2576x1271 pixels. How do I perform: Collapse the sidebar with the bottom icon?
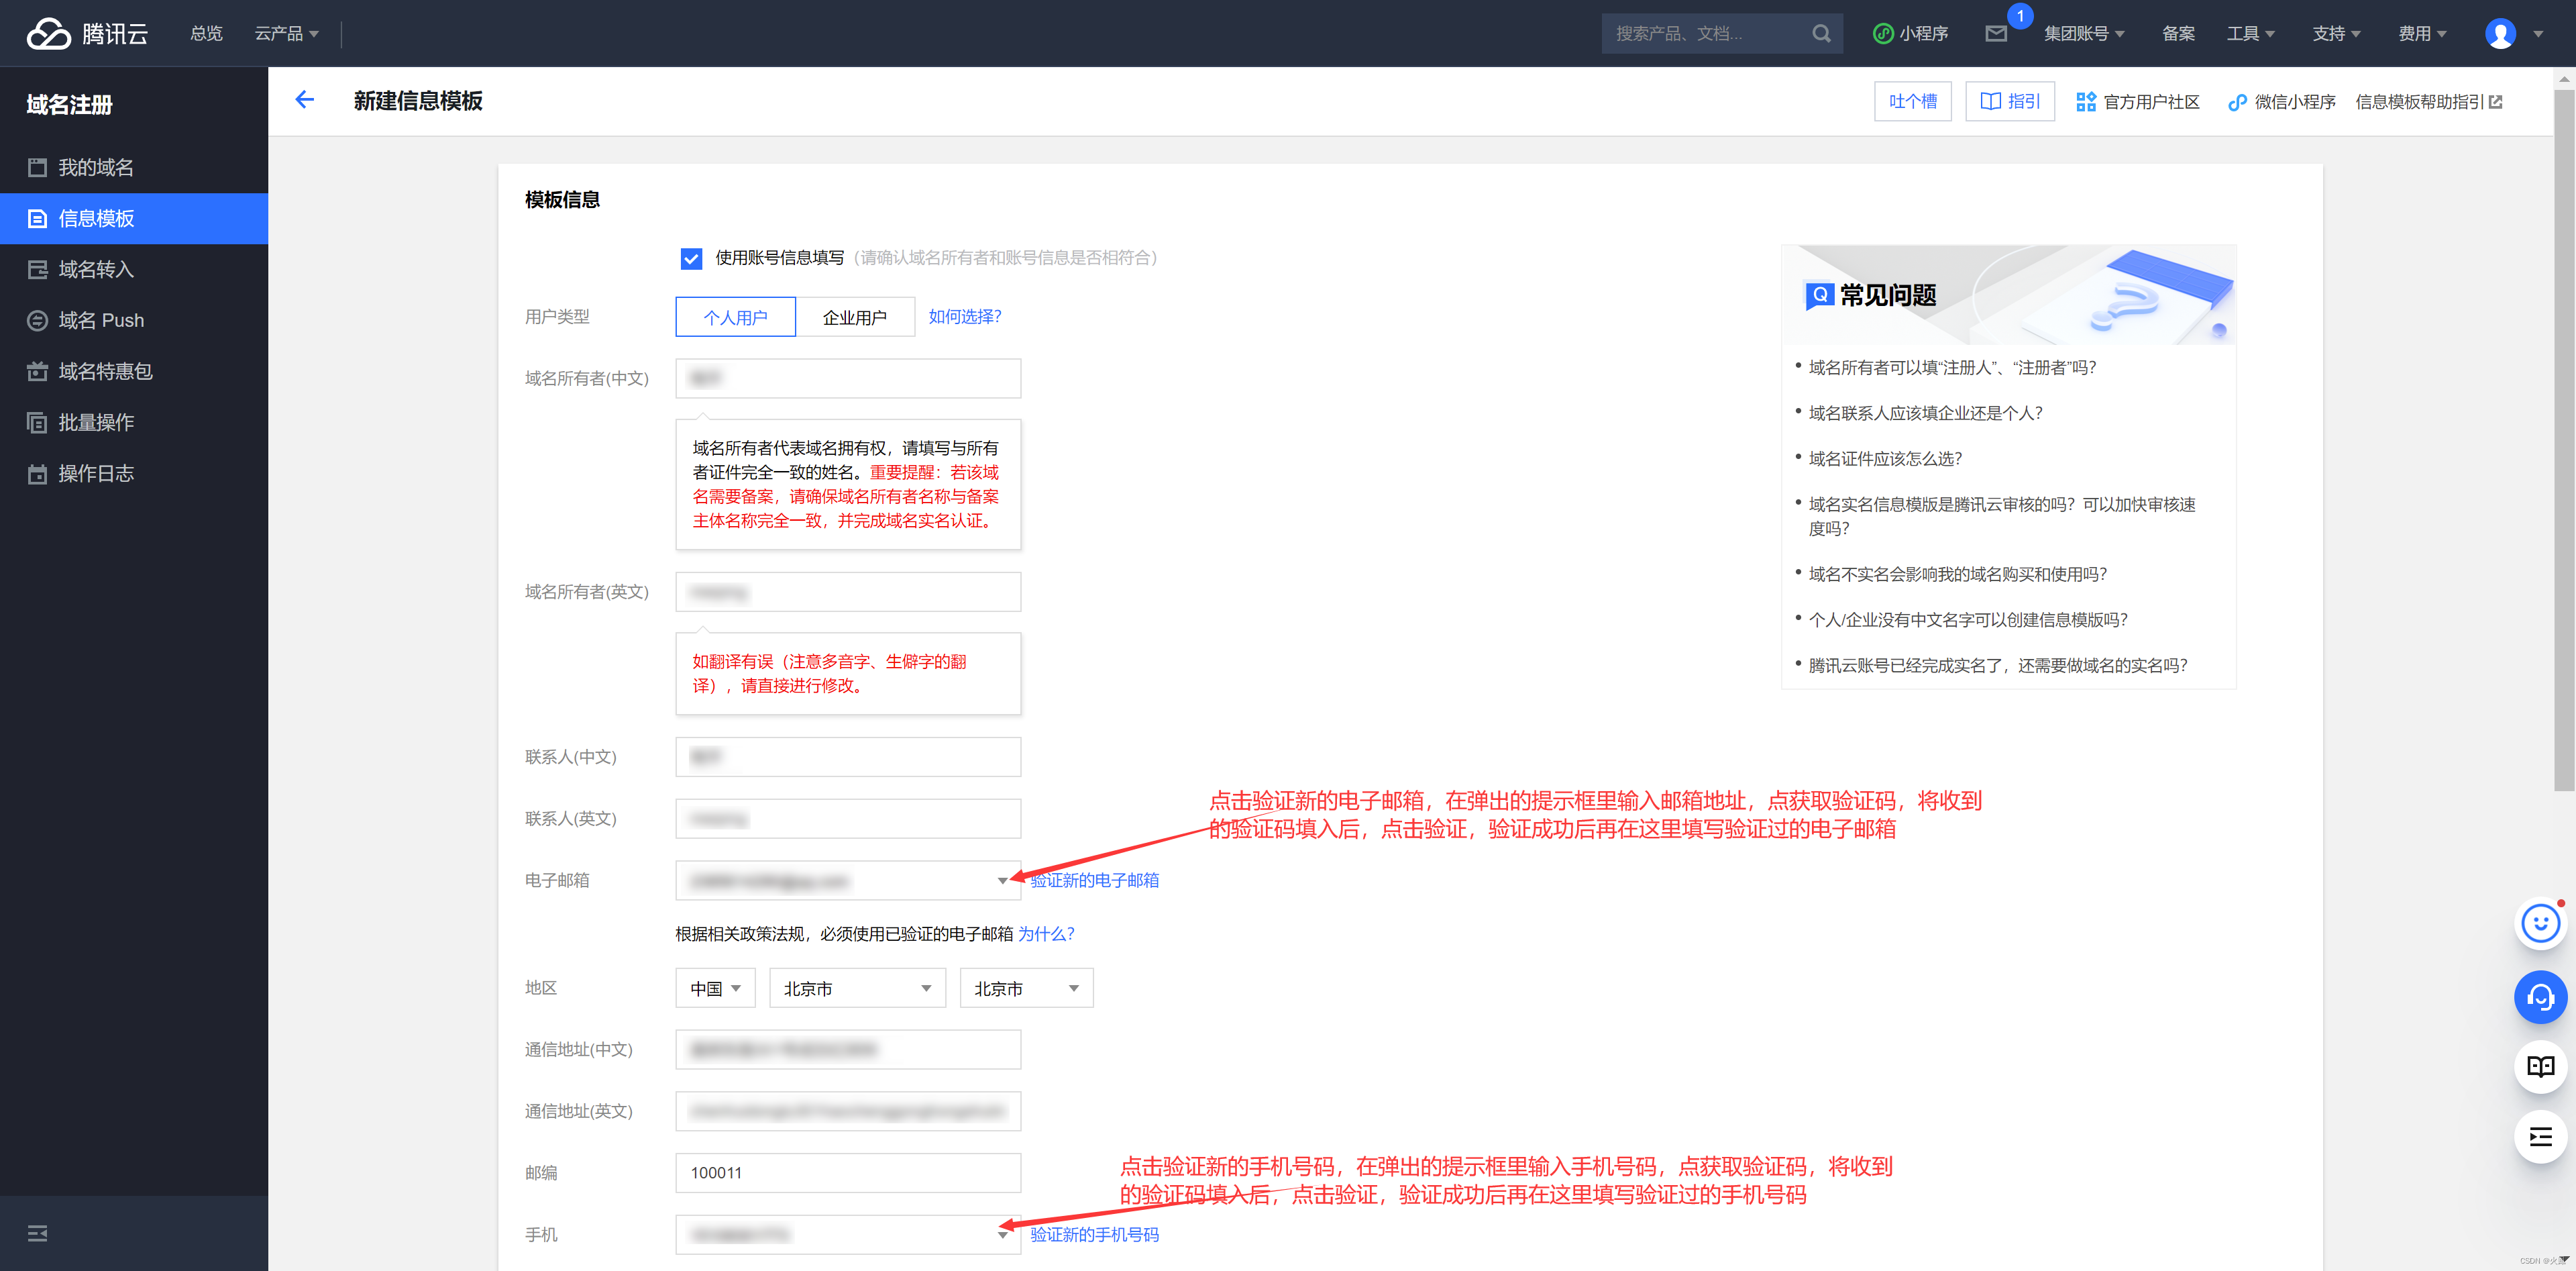pyautogui.click(x=37, y=1233)
